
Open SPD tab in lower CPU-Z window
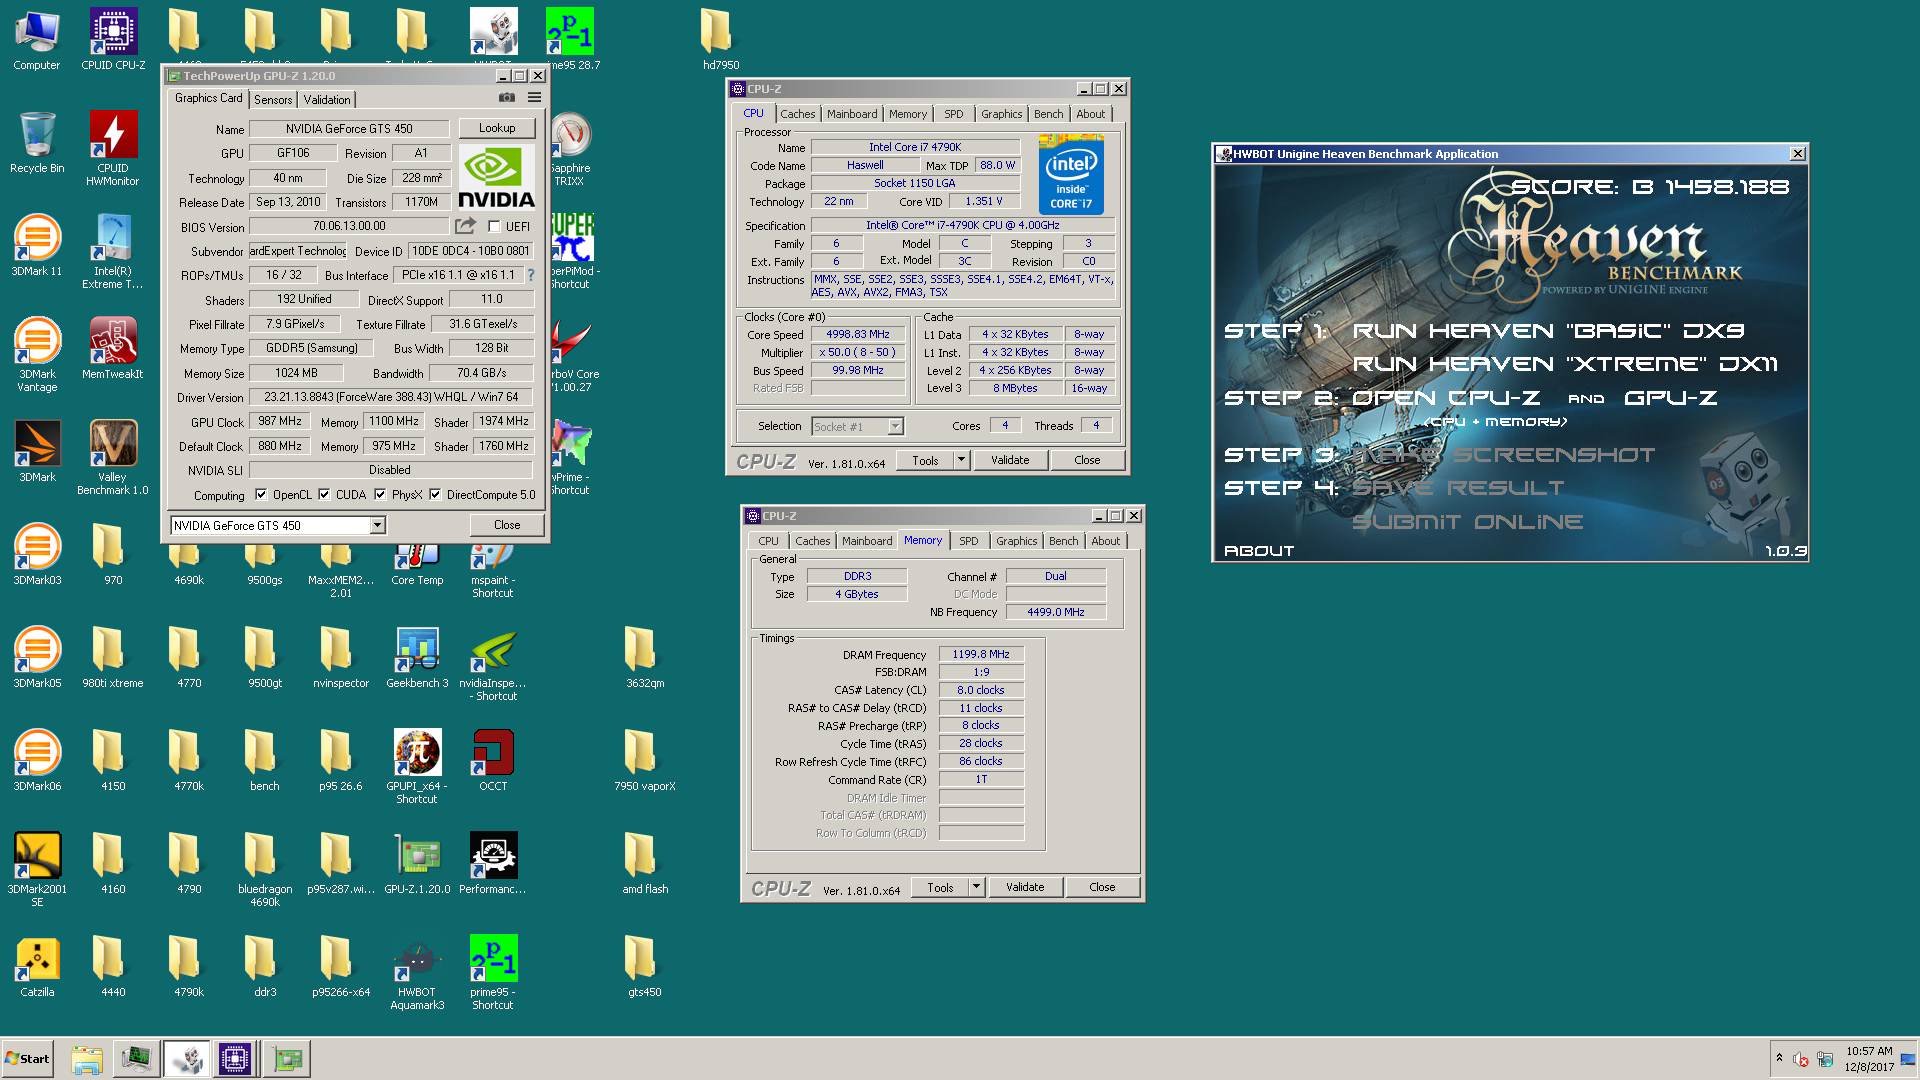pos(969,541)
